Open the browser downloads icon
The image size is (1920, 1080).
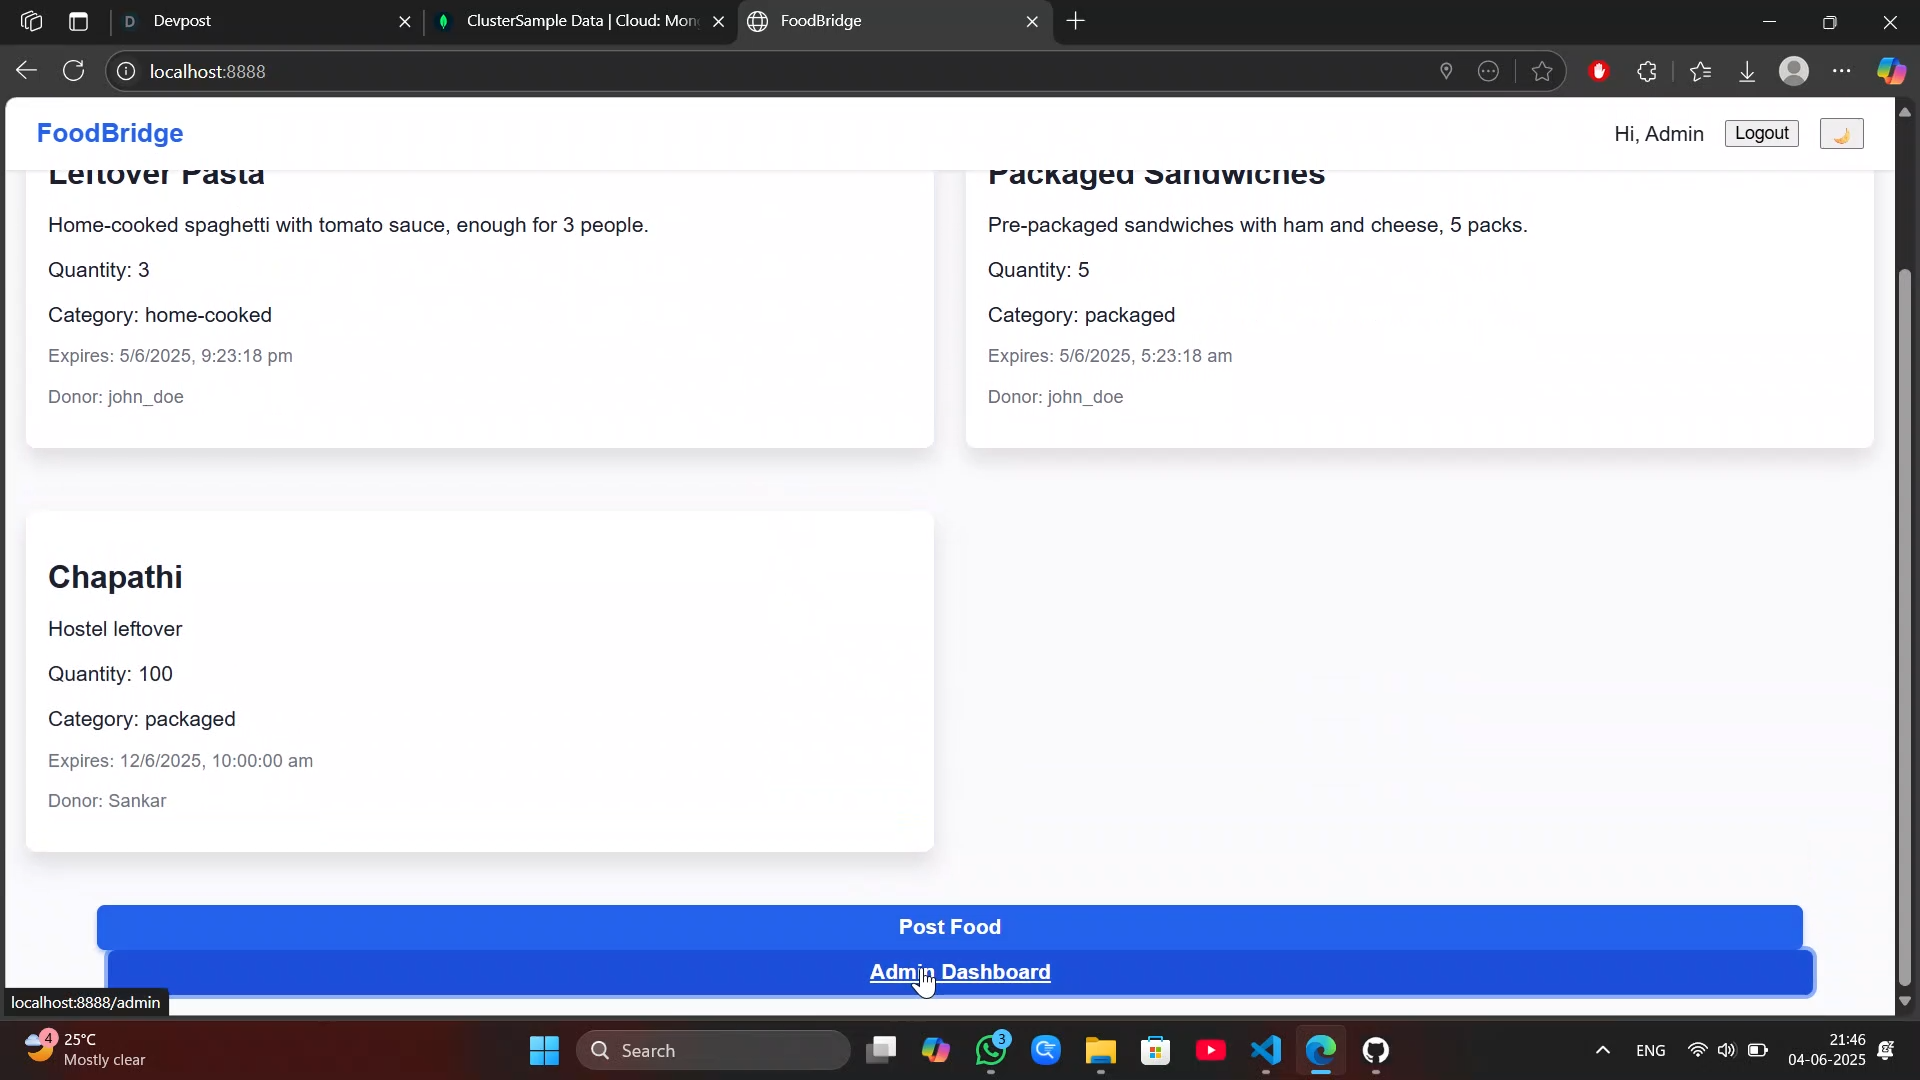1747,72
